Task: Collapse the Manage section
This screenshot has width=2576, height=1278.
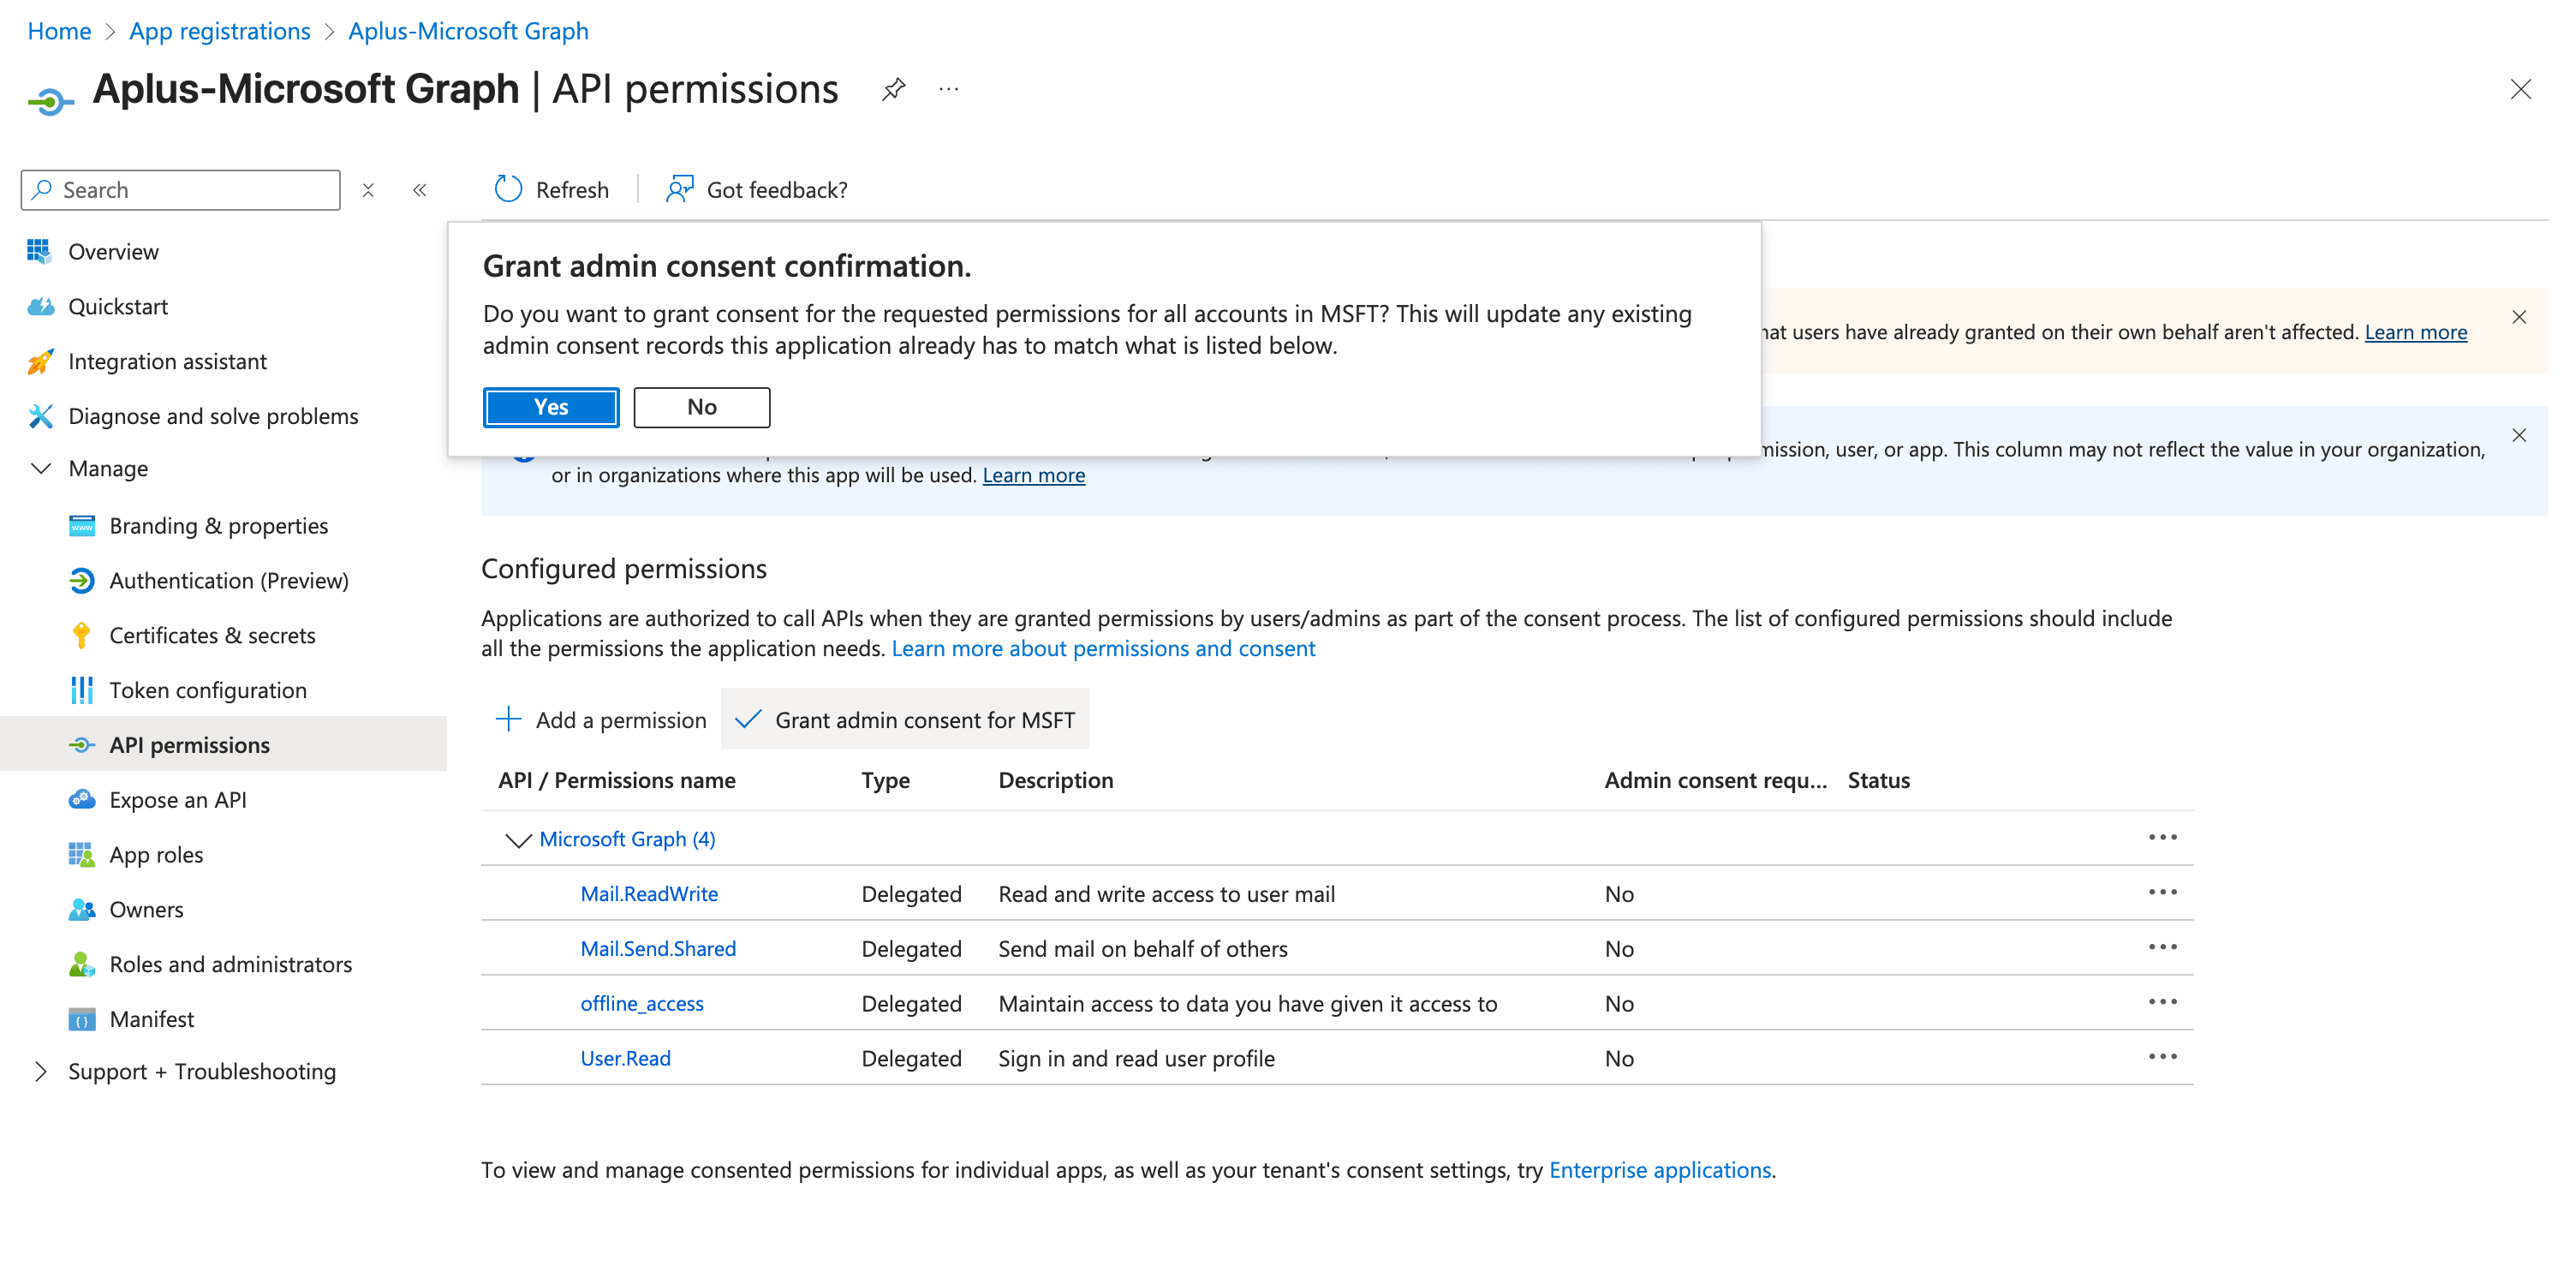Action: point(41,468)
